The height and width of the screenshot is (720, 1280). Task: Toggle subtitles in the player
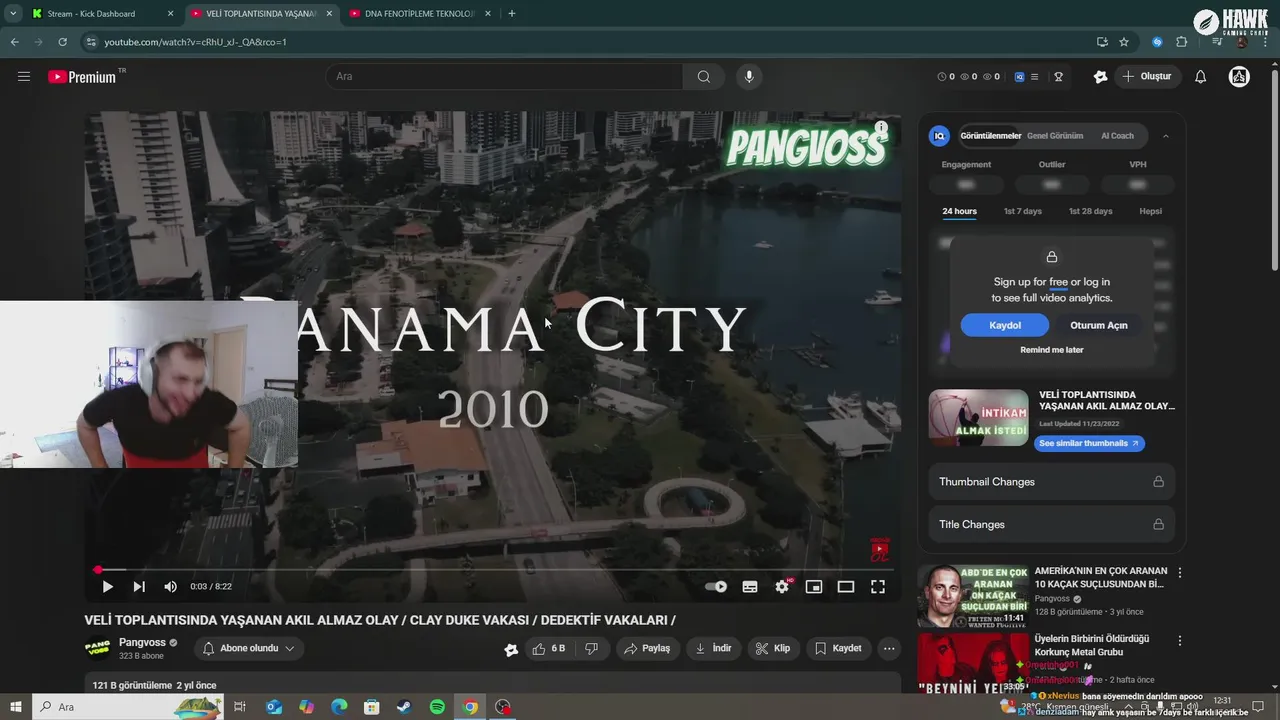pos(750,587)
